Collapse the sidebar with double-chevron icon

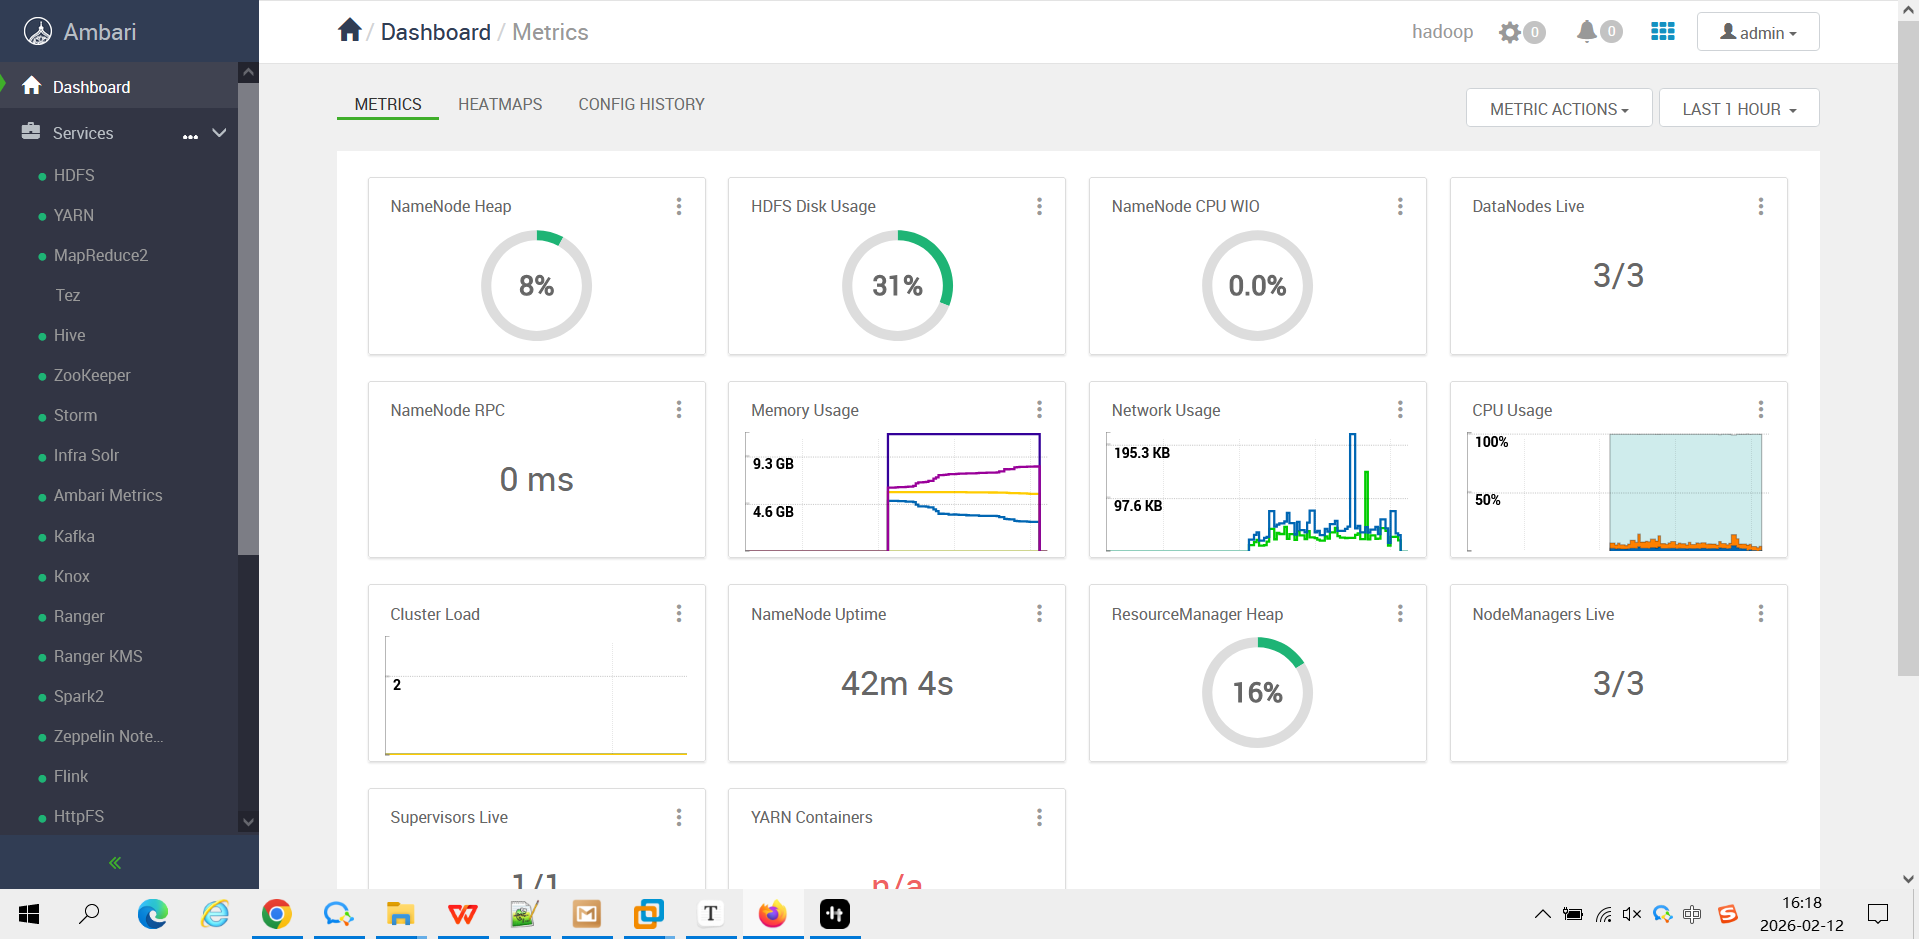click(x=115, y=862)
